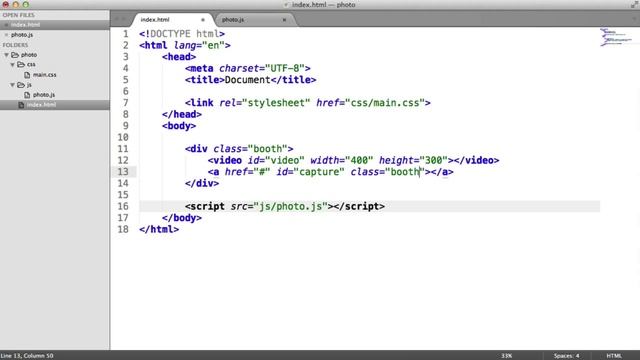
Task: Click line number 13 in gutter
Action: pyautogui.click(x=123, y=172)
